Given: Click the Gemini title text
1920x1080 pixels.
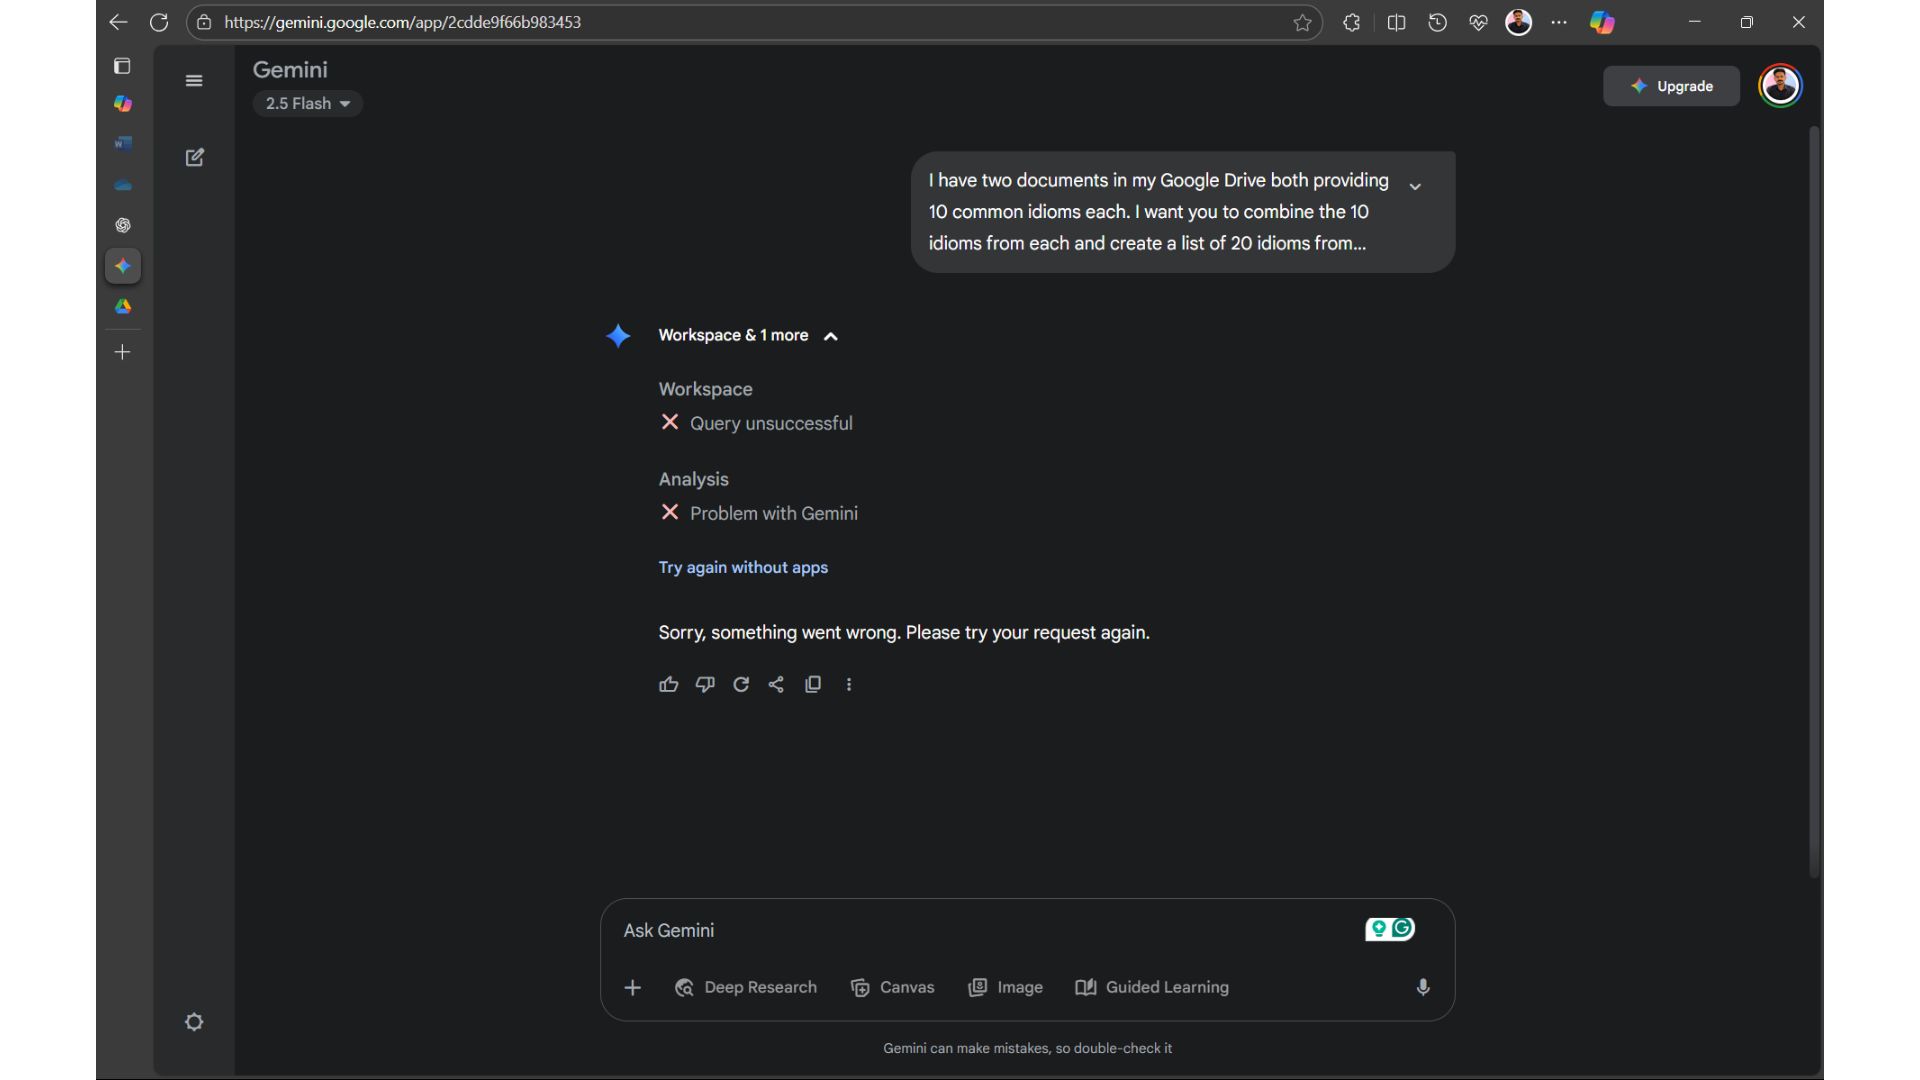Looking at the screenshot, I should tap(290, 70).
